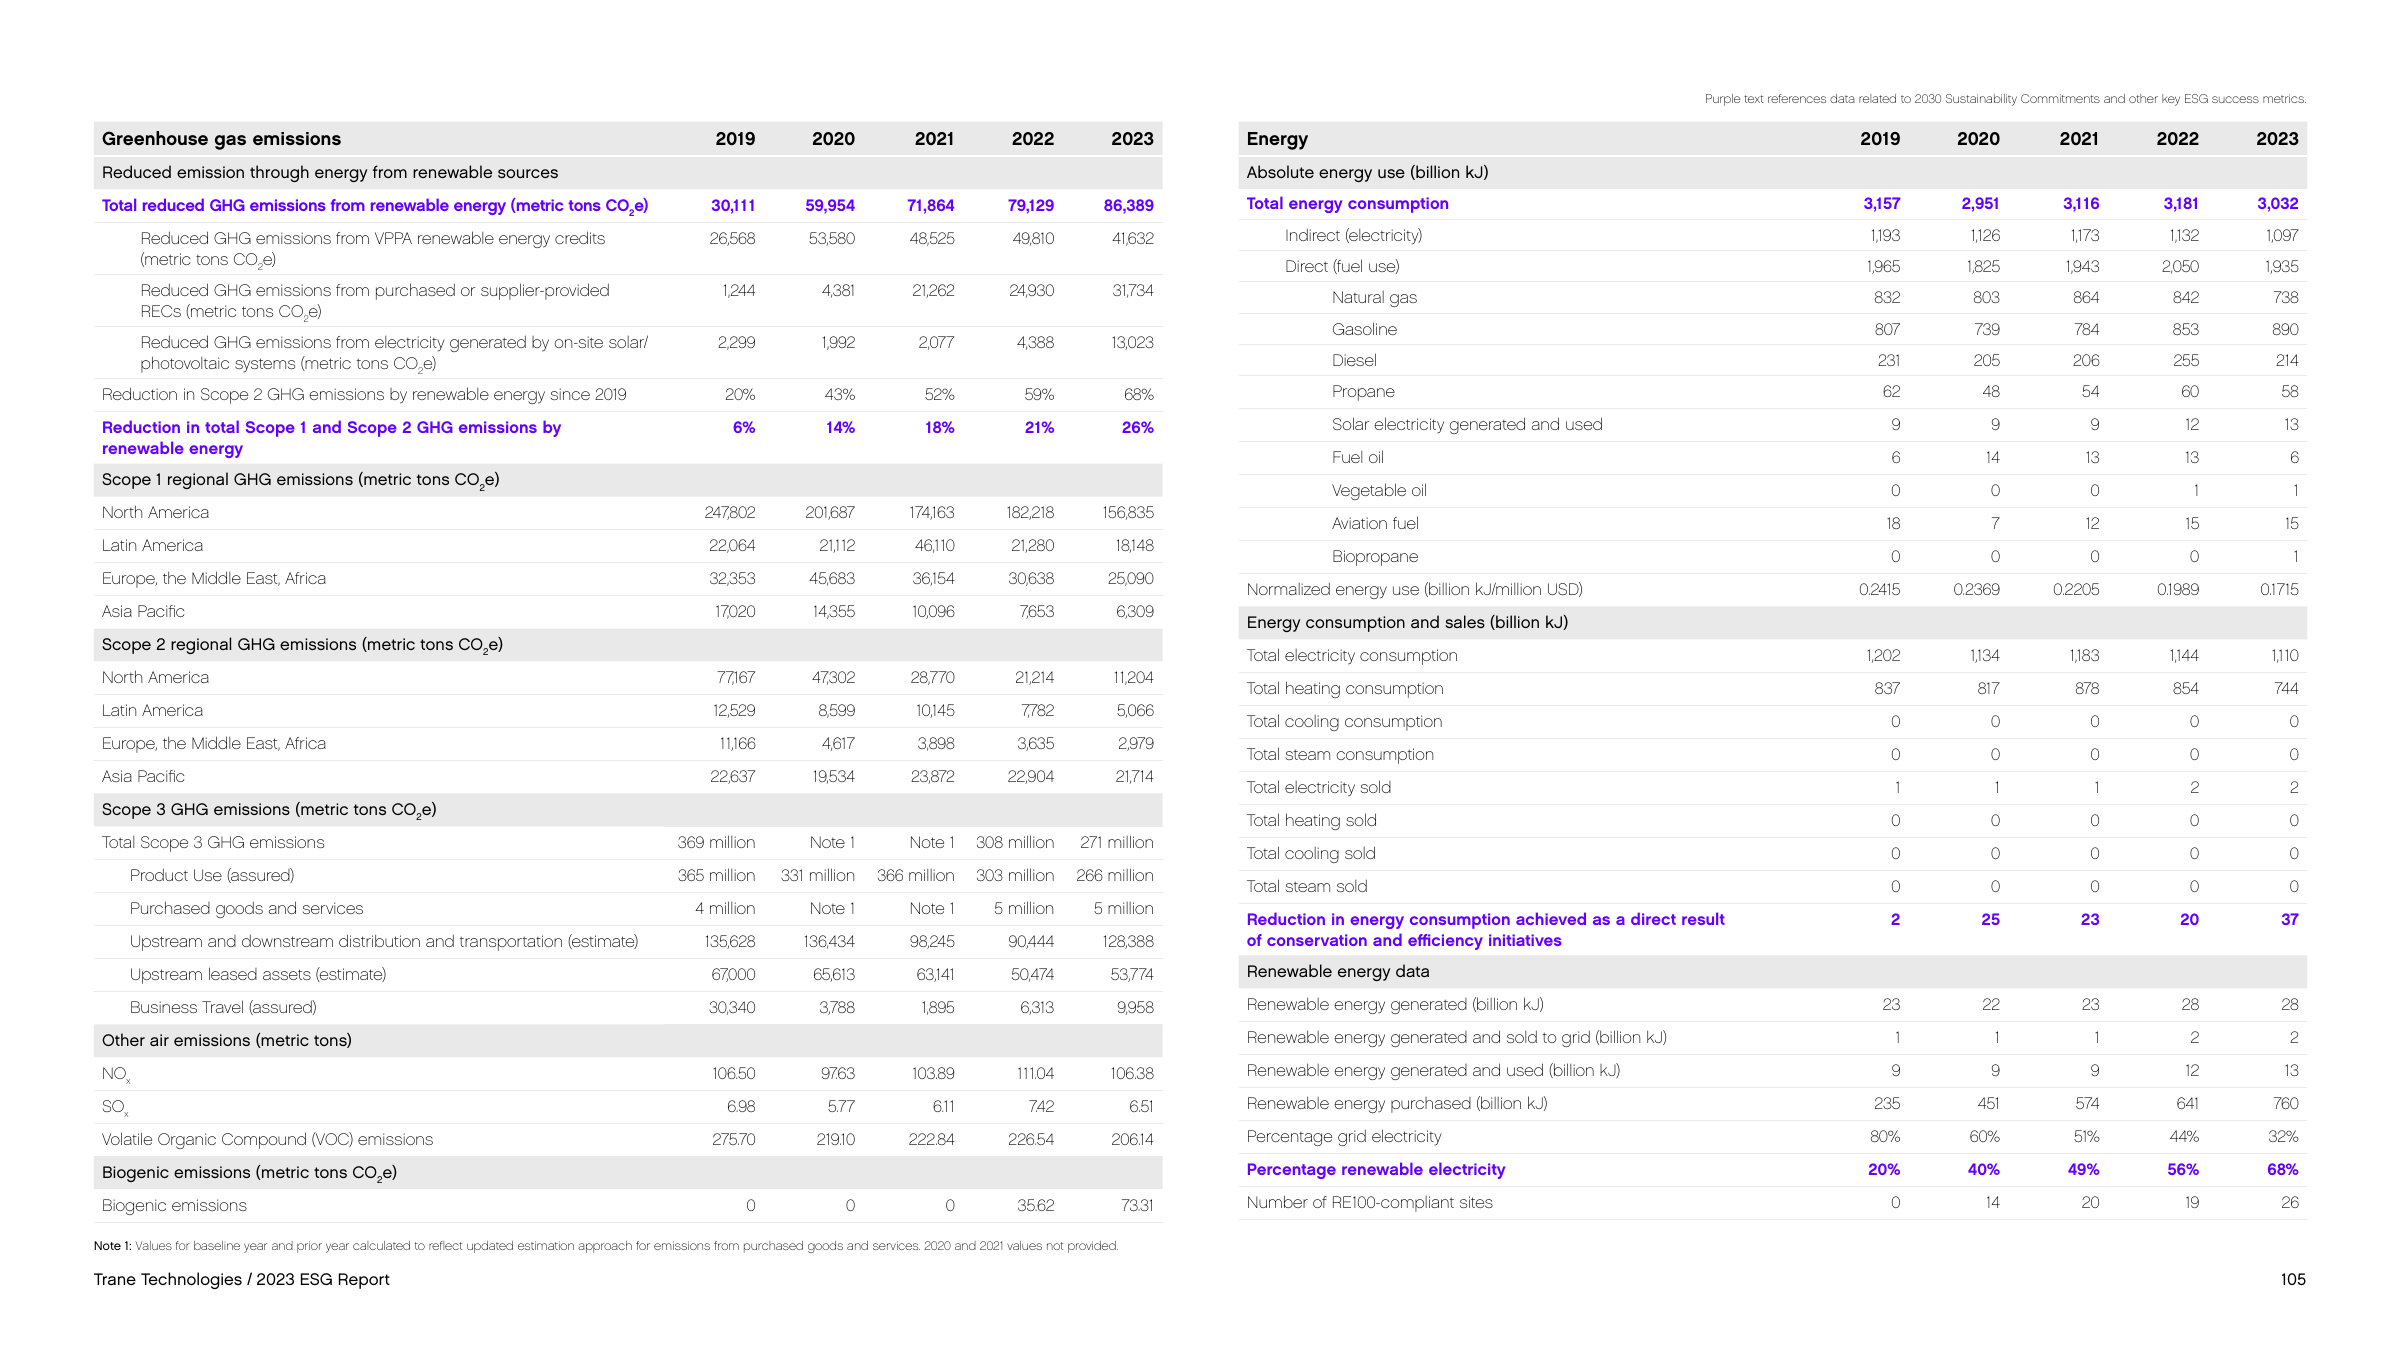The image size is (2400, 1350).
Task: Select the 'Volatile Organic Compound (VOC) emissions' label
Action: [x=267, y=1139]
